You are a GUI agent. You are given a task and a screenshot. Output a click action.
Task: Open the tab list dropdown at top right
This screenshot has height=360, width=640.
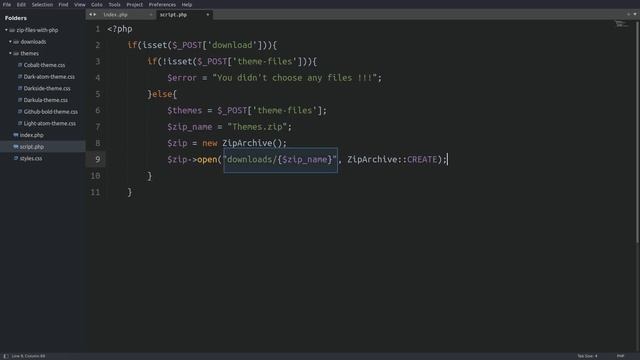635,14
